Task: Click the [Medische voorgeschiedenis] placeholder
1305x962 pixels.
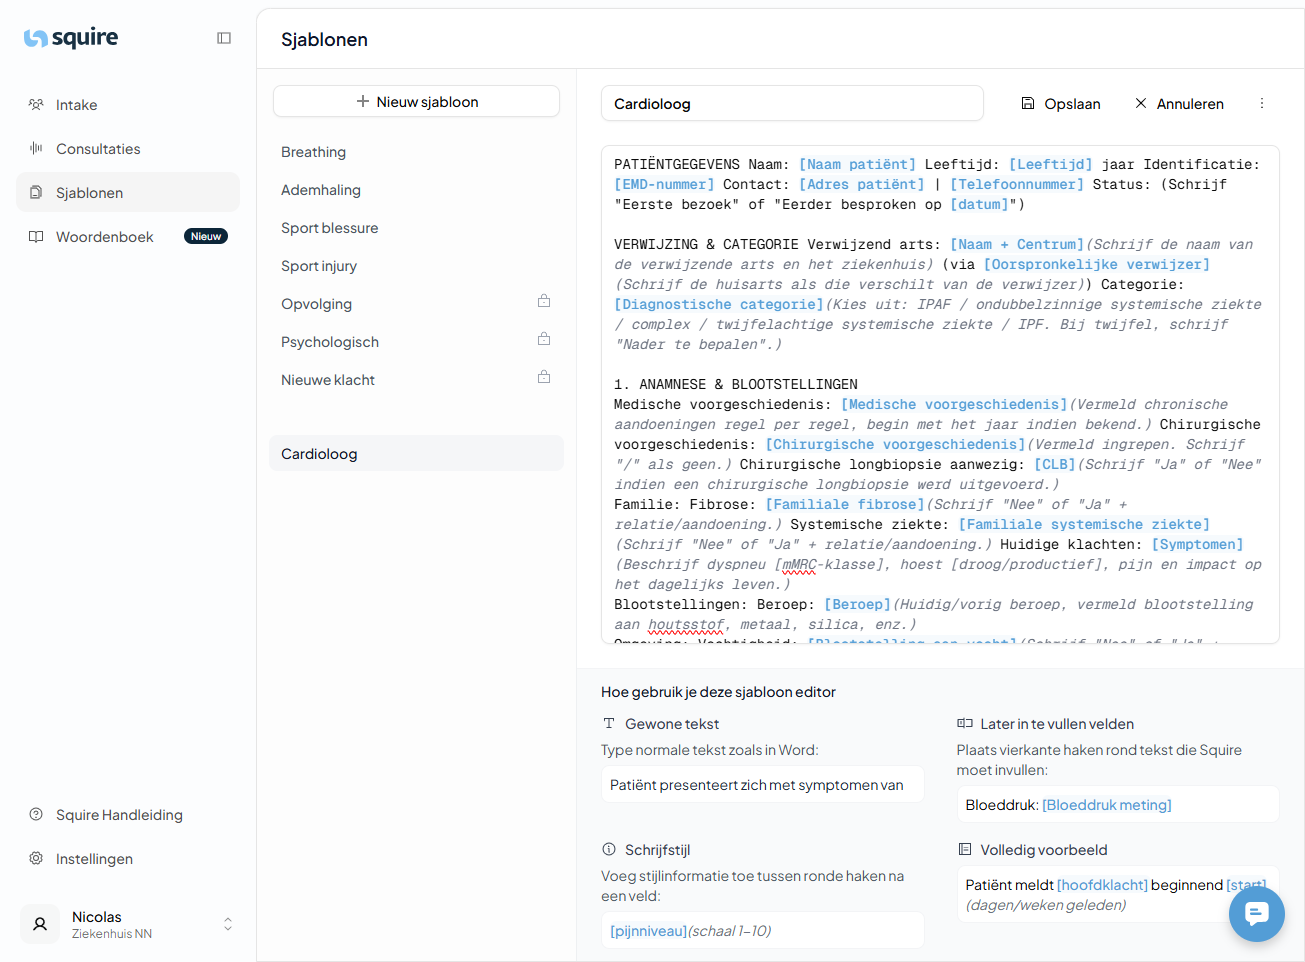Action: pyautogui.click(x=954, y=405)
